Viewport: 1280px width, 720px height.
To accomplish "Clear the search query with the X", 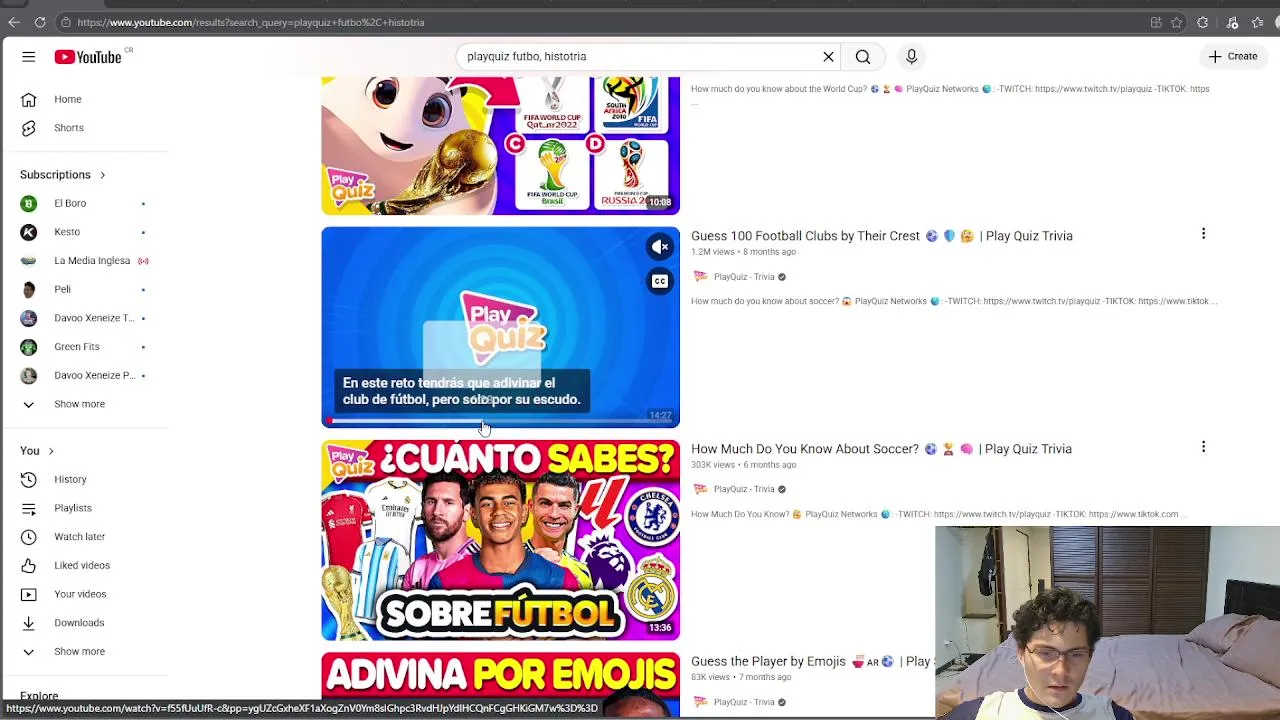I will click(x=828, y=57).
